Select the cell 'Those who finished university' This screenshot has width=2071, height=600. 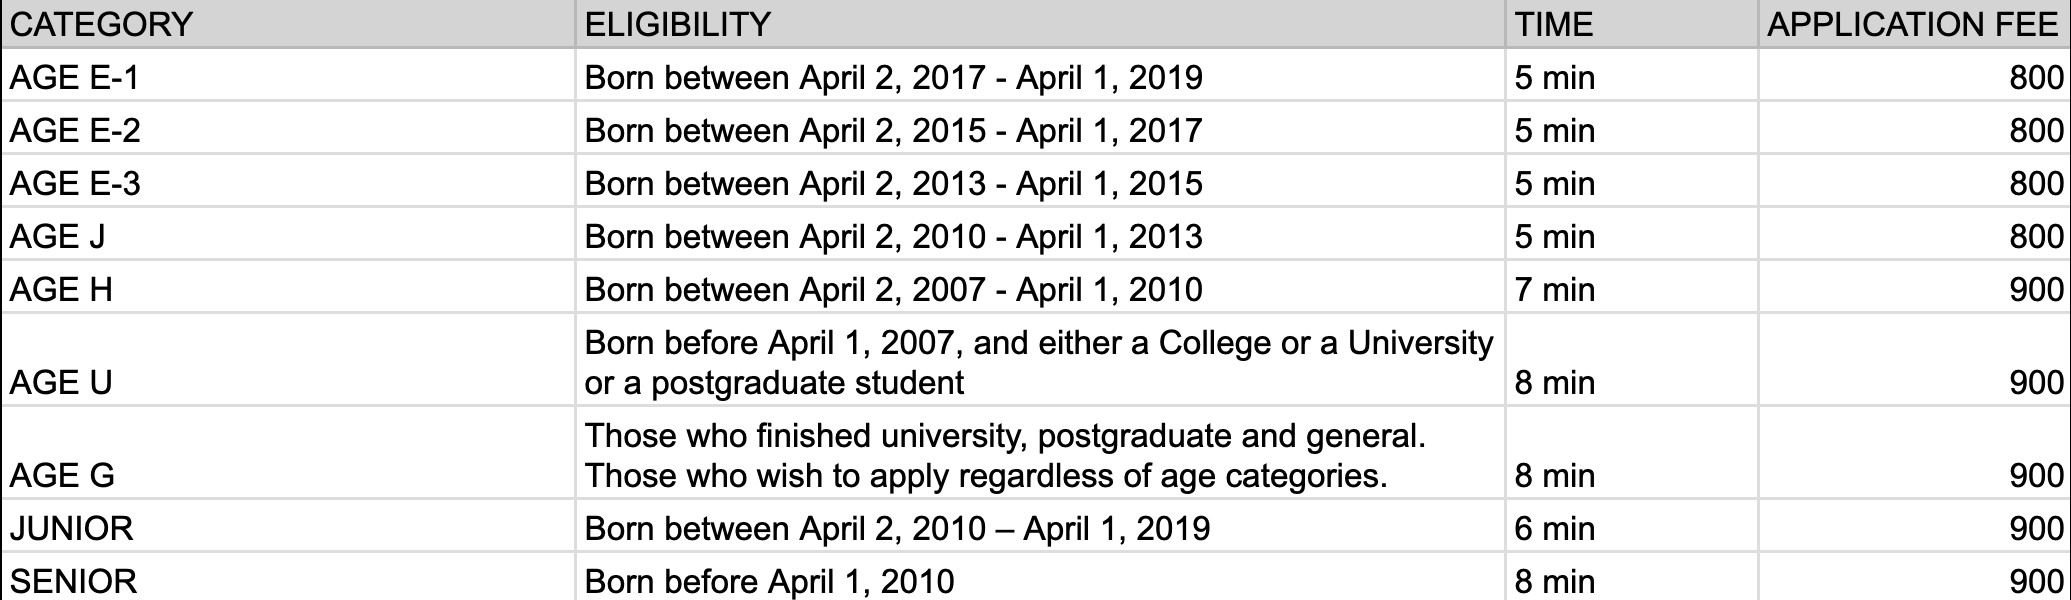pos(1040,453)
